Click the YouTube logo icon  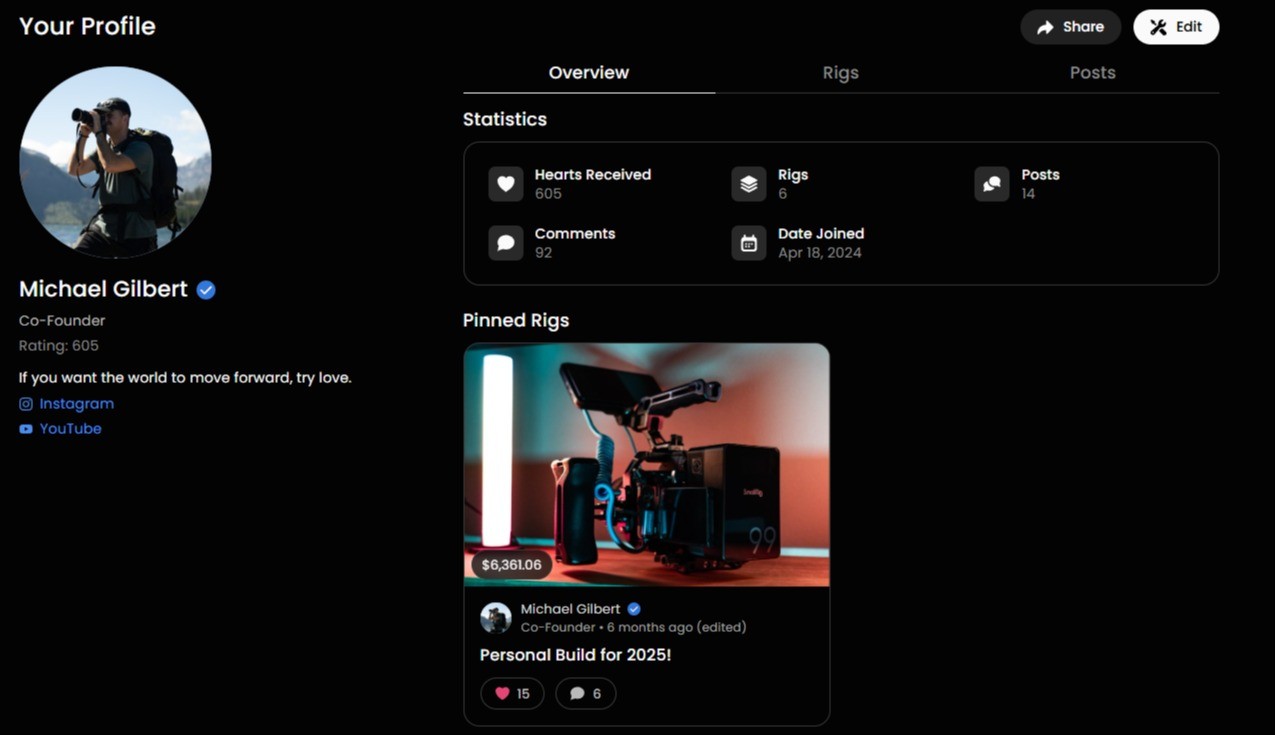tap(26, 429)
